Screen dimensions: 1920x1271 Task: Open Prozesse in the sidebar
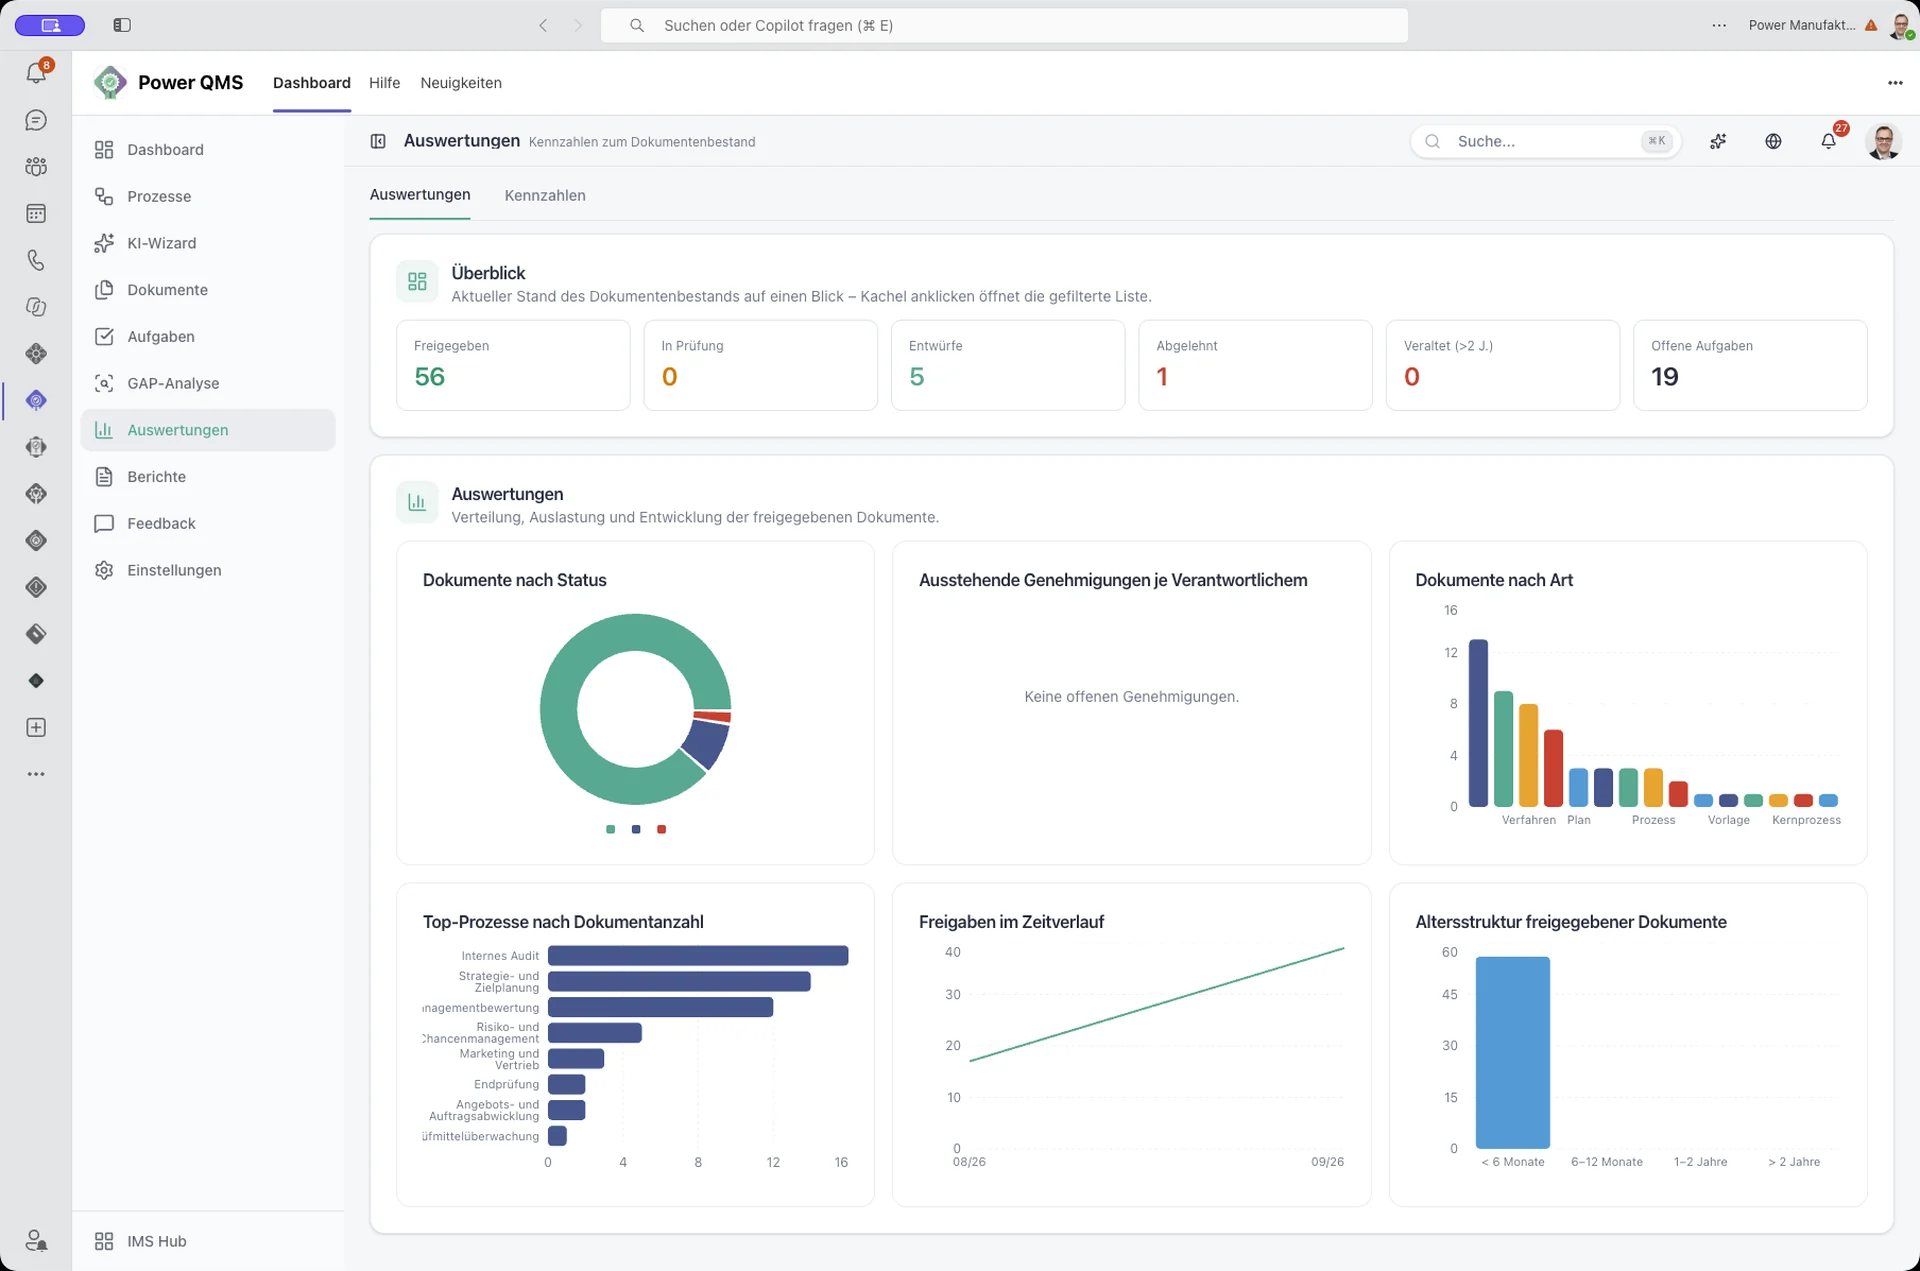pos(208,196)
